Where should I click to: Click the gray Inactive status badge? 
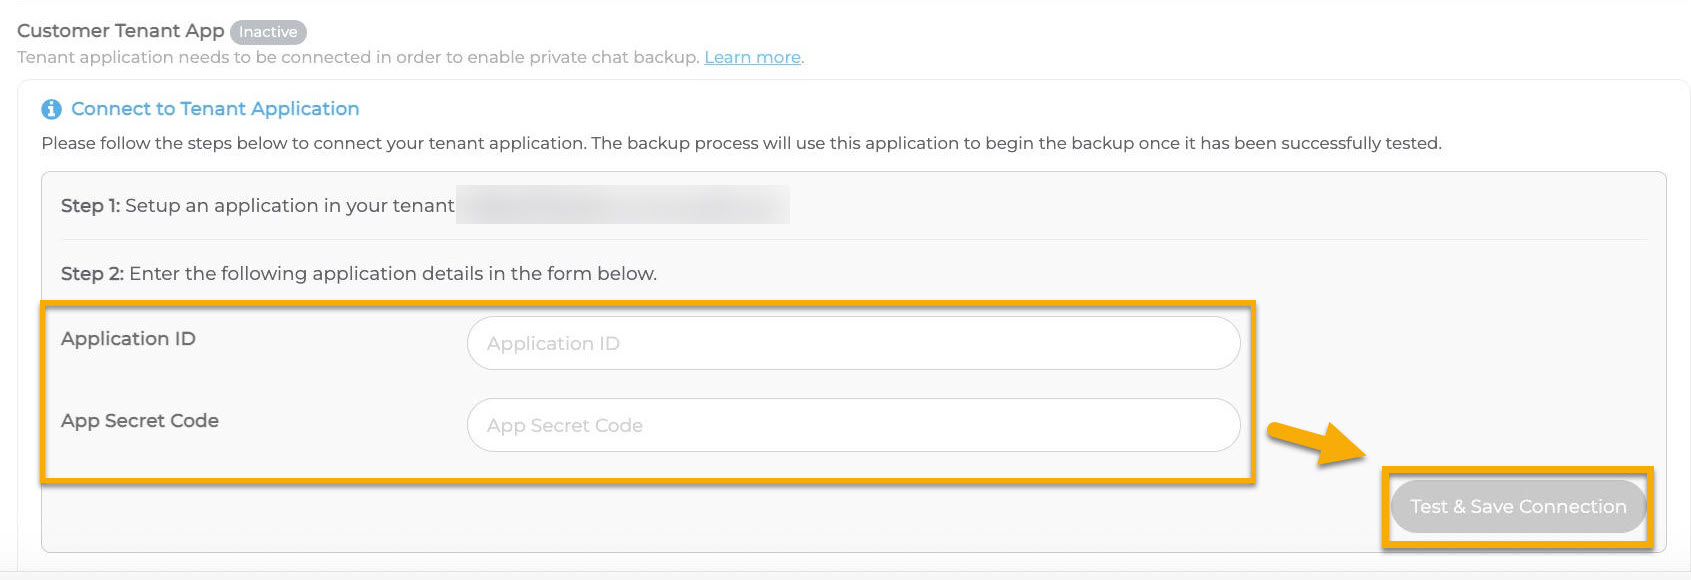268,32
